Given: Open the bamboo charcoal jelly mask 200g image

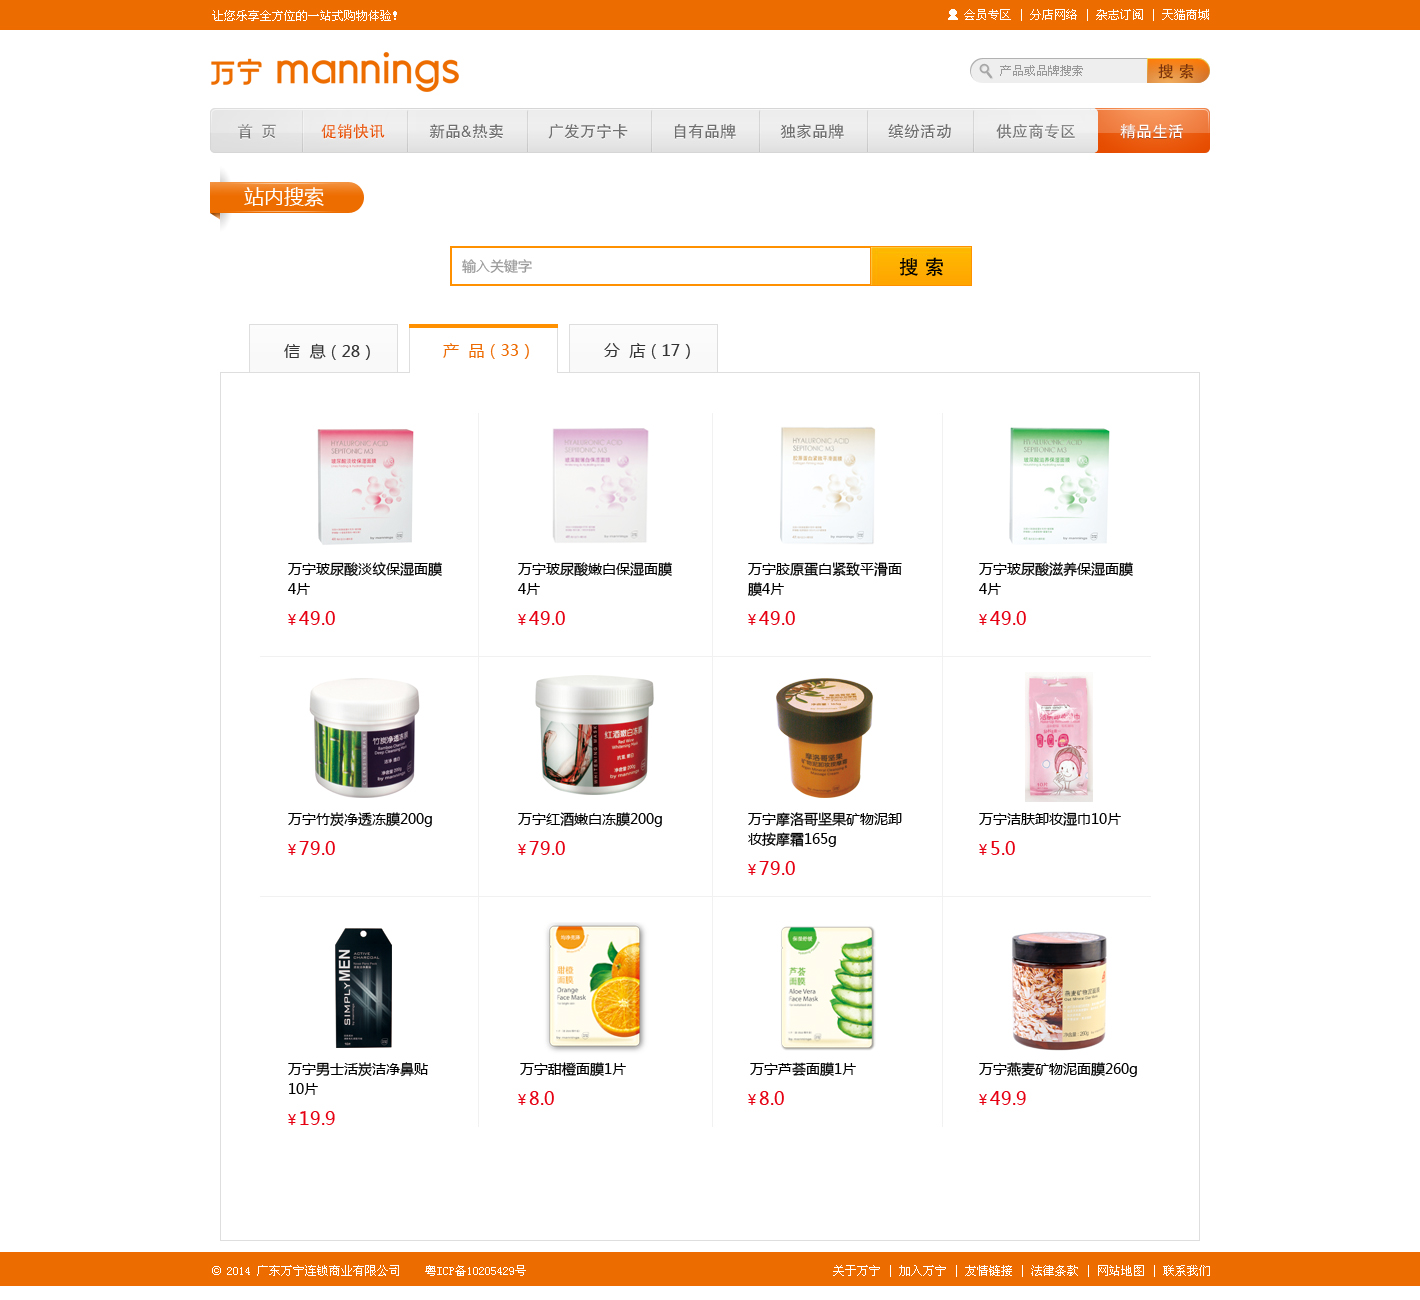Looking at the screenshot, I should pyautogui.click(x=364, y=737).
